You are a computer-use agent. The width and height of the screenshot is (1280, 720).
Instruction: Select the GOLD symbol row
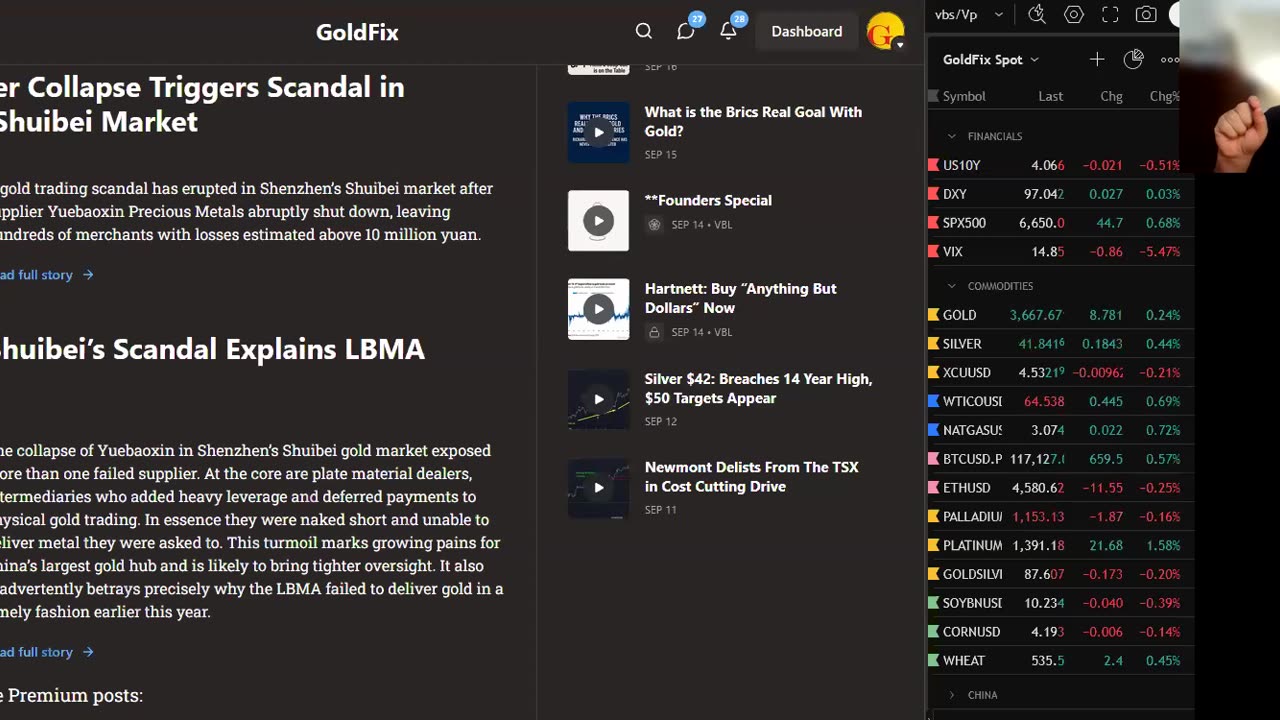[1060, 315]
